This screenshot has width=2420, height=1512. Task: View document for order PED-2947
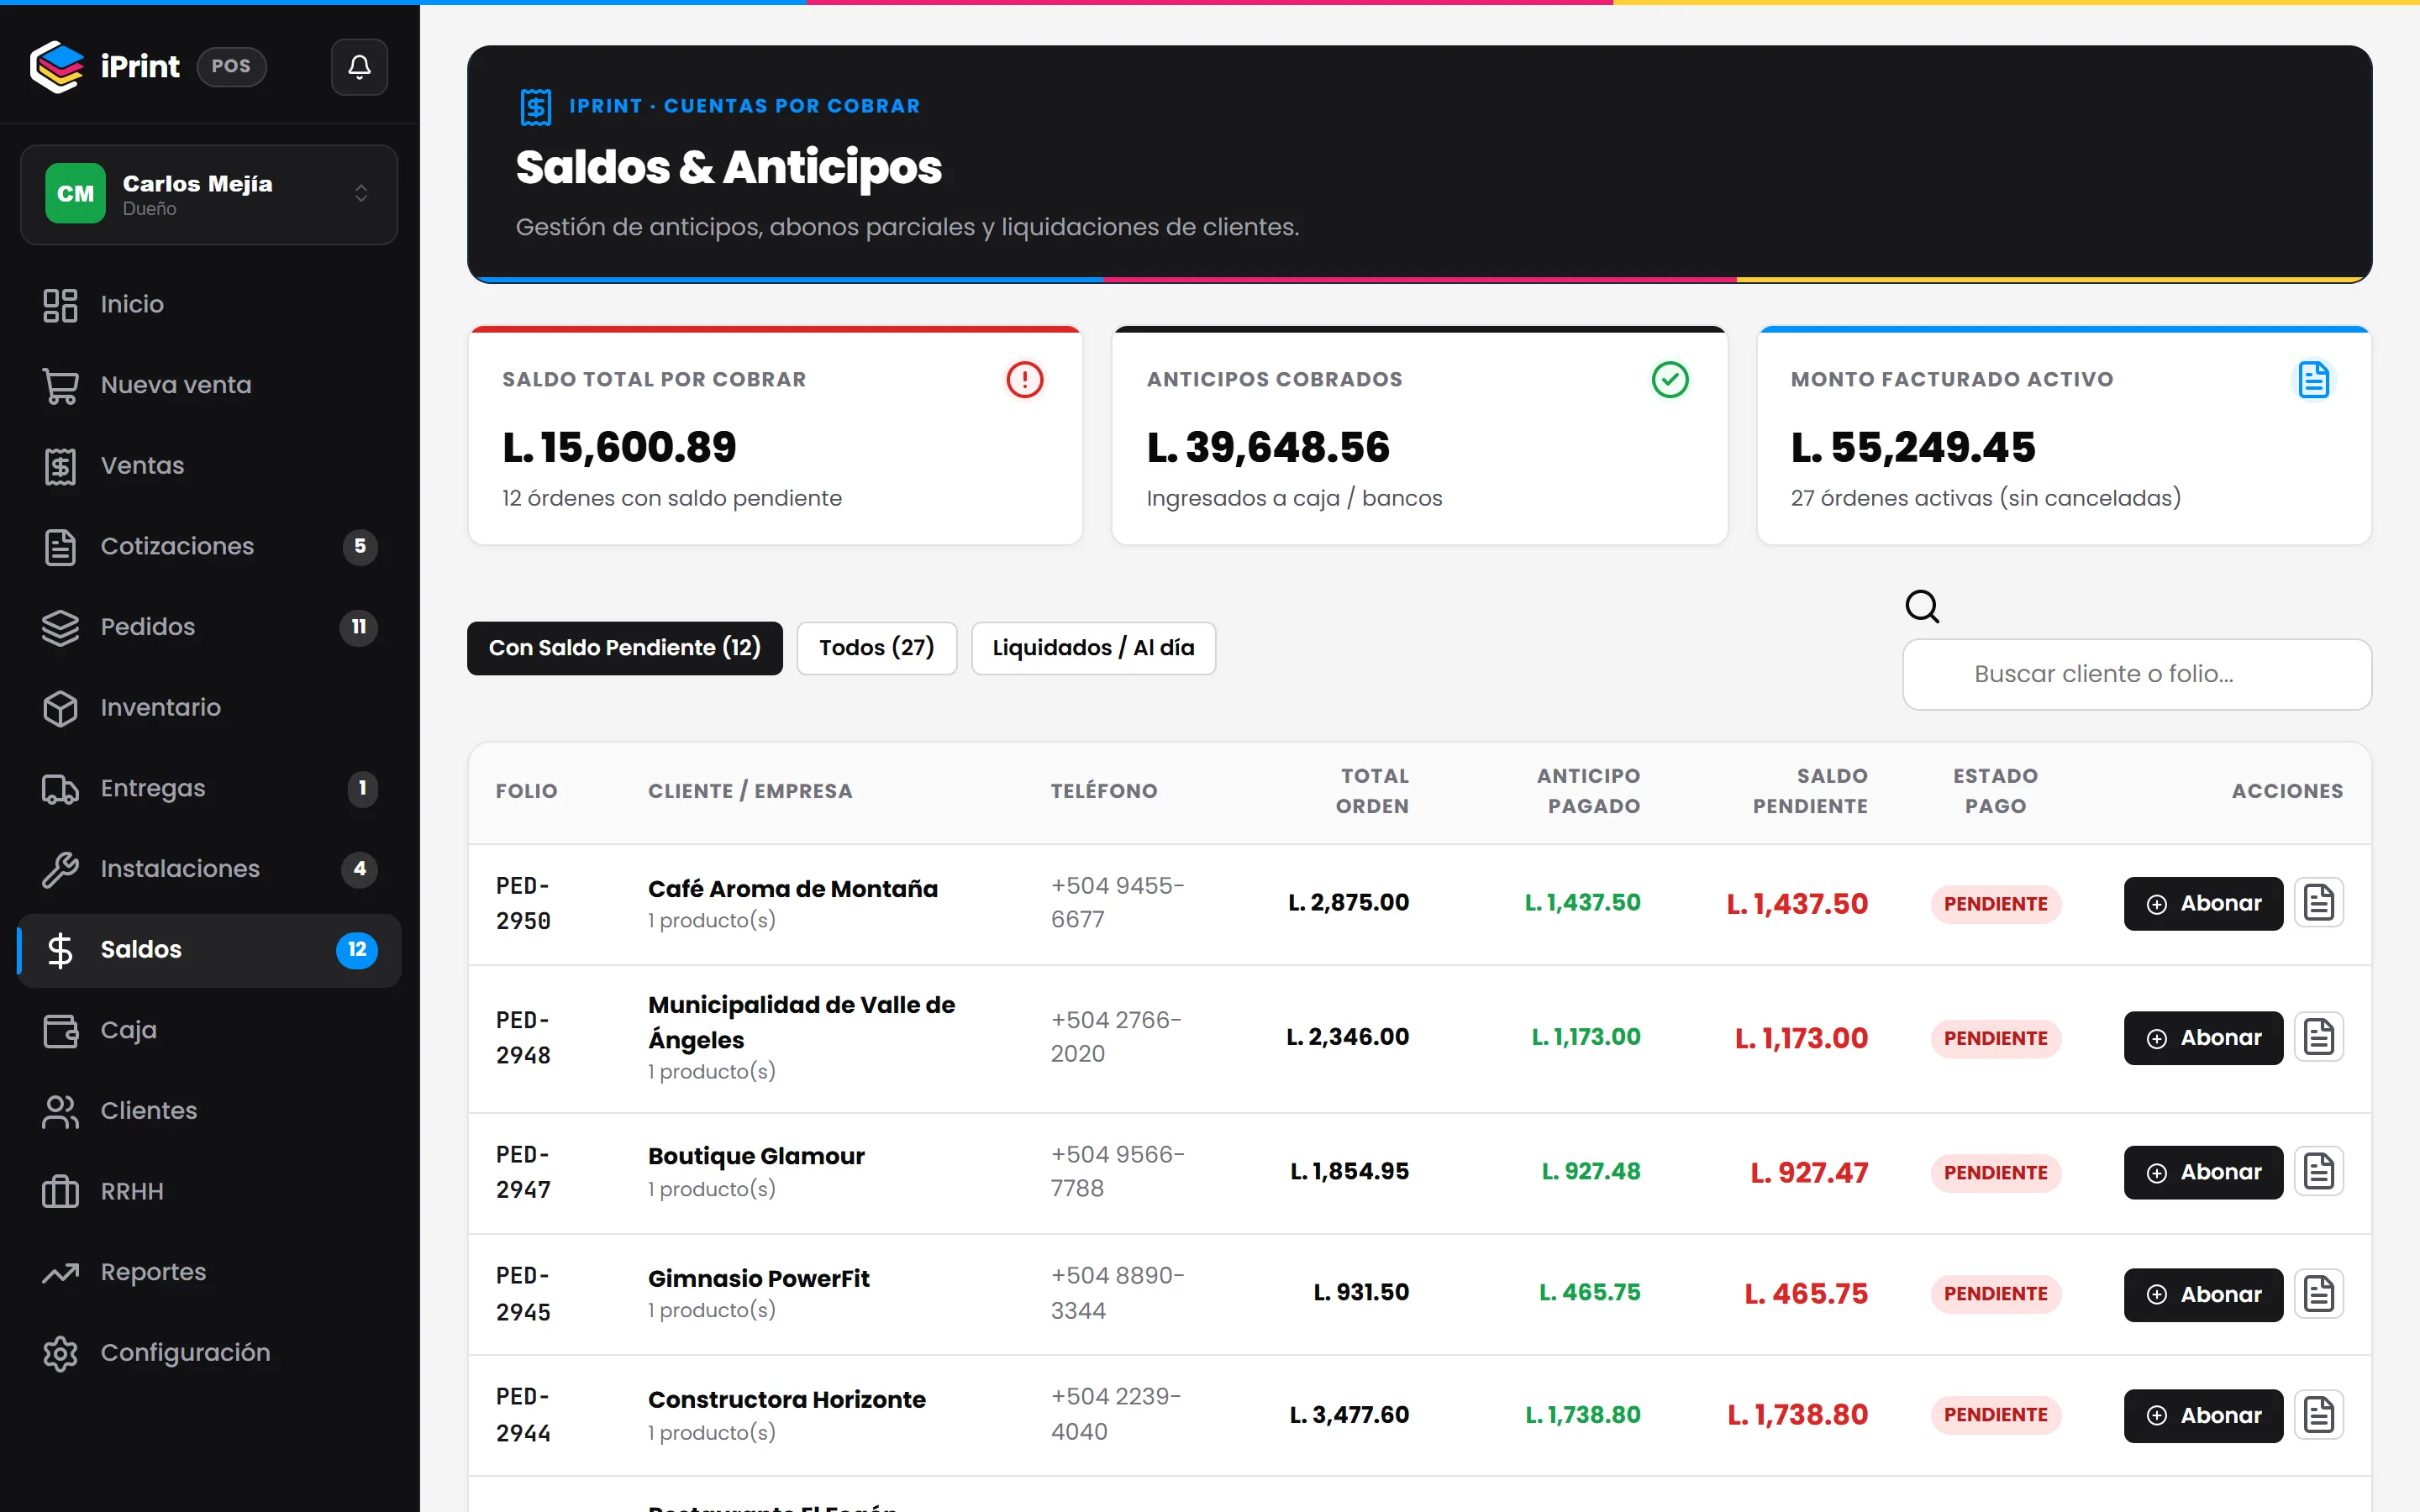point(2319,1173)
